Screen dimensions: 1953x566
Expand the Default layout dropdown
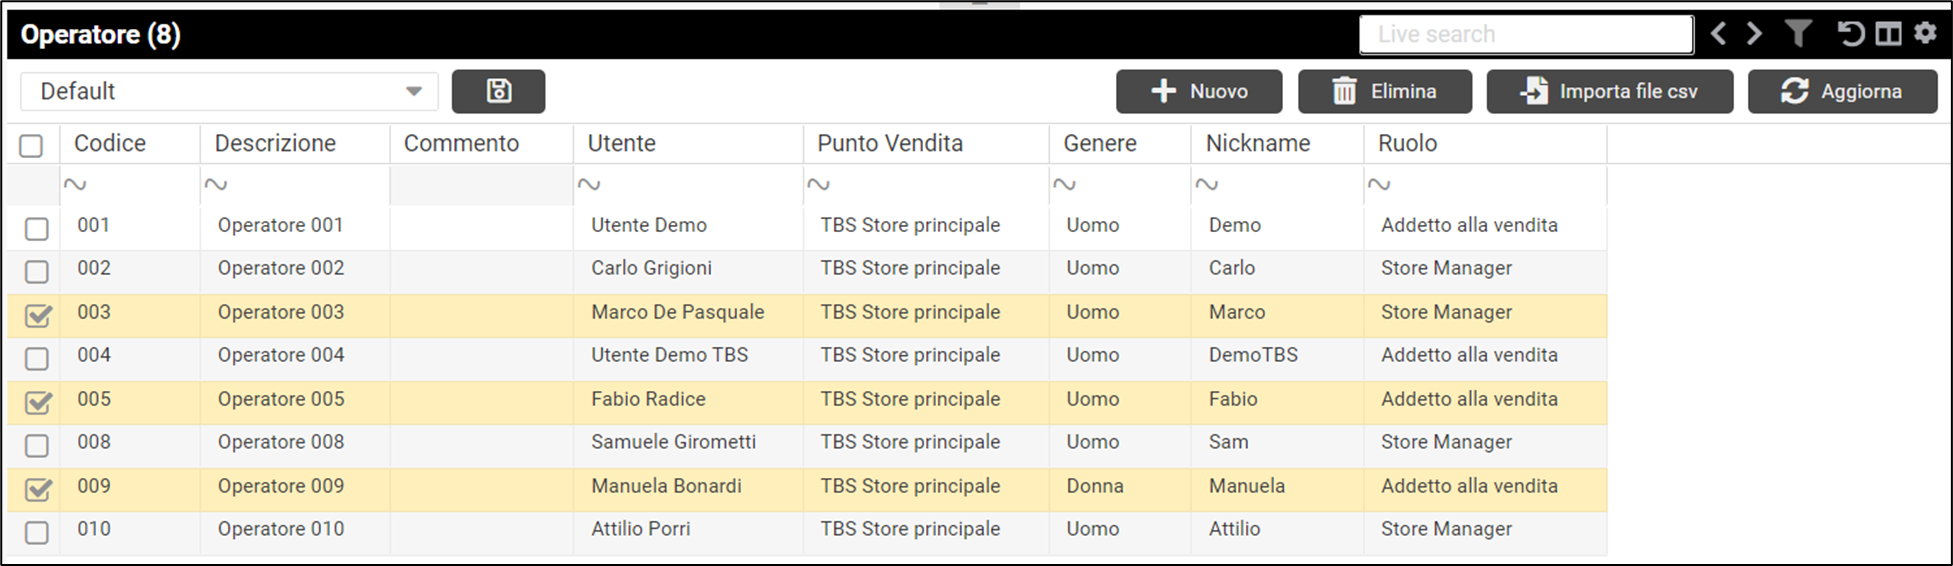click(413, 91)
